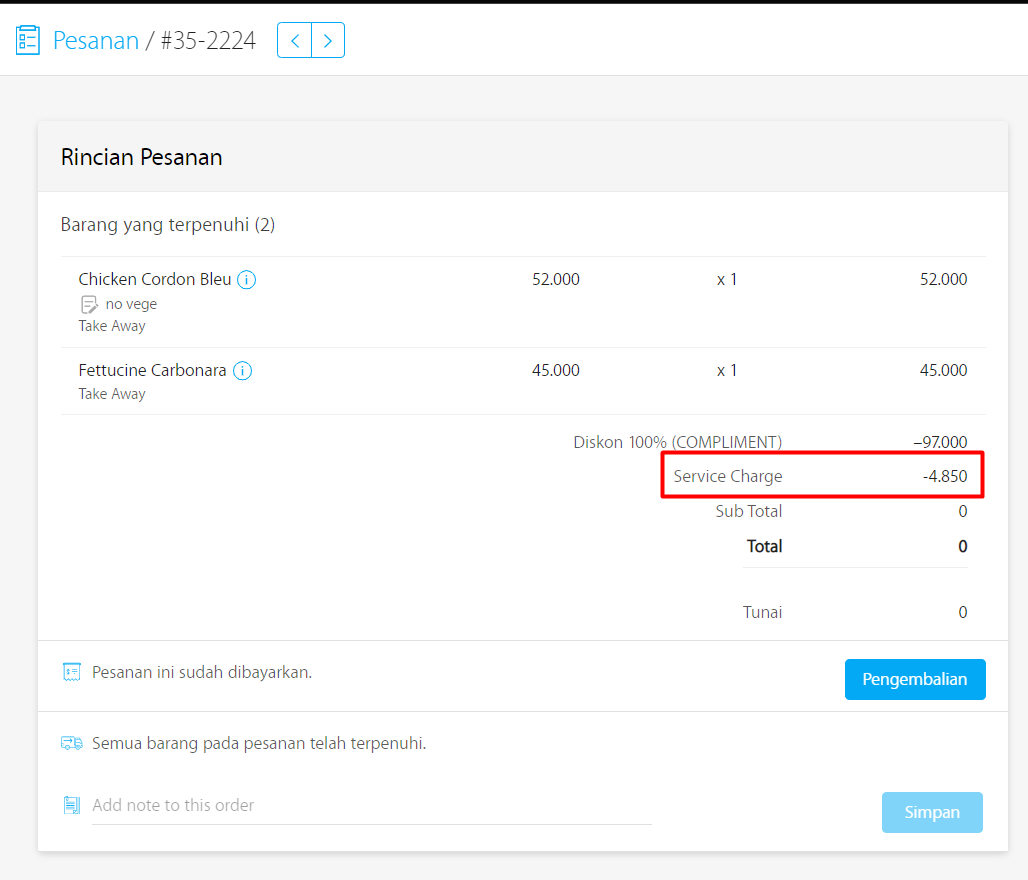Screen dimensions: 1028x880
Task: Click the Rincian Pesanan panel header
Action: coord(142,157)
